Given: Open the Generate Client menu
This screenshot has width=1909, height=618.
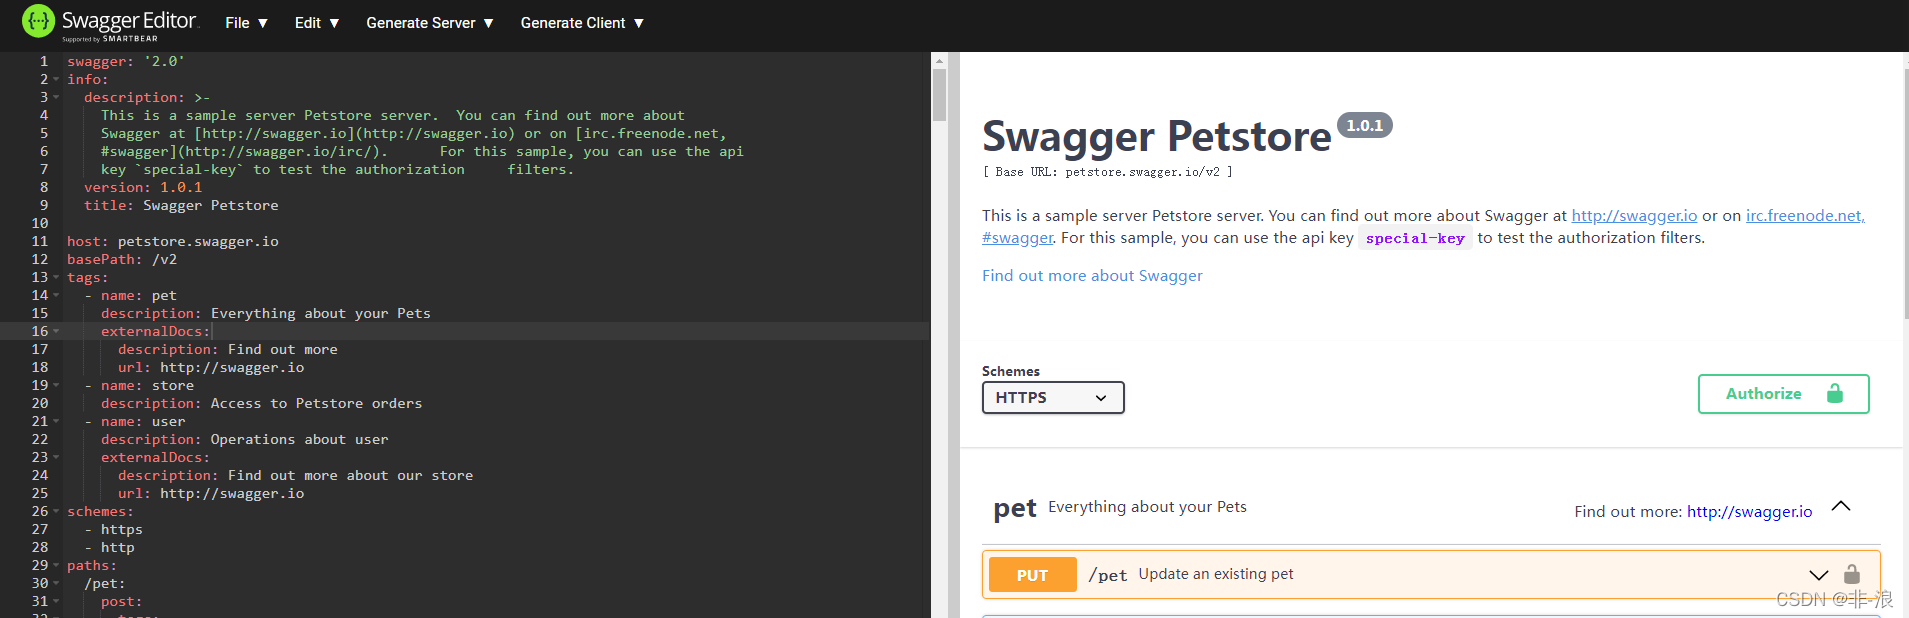Looking at the screenshot, I should point(582,23).
